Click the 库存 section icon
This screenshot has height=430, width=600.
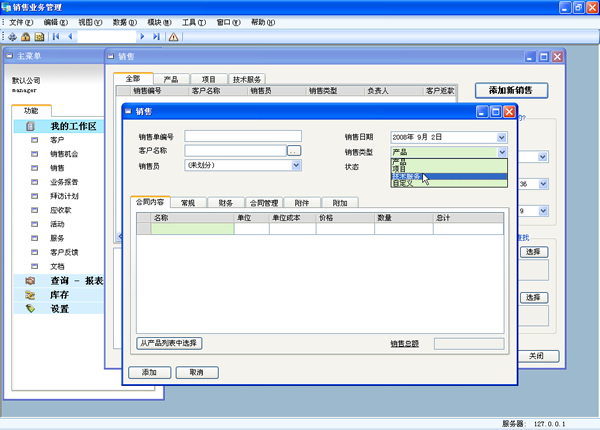pyautogui.click(x=30, y=295)
